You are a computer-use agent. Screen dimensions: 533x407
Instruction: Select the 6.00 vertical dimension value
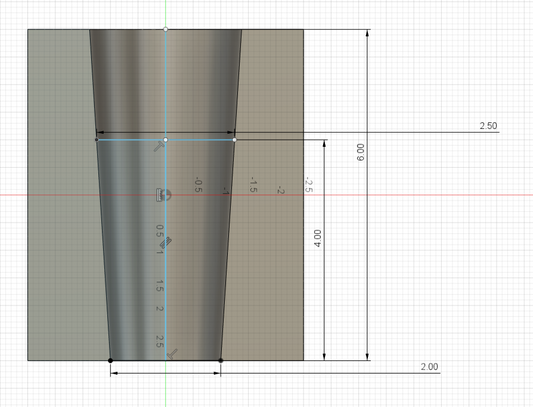pyautogui.click(x=360, y=152)
